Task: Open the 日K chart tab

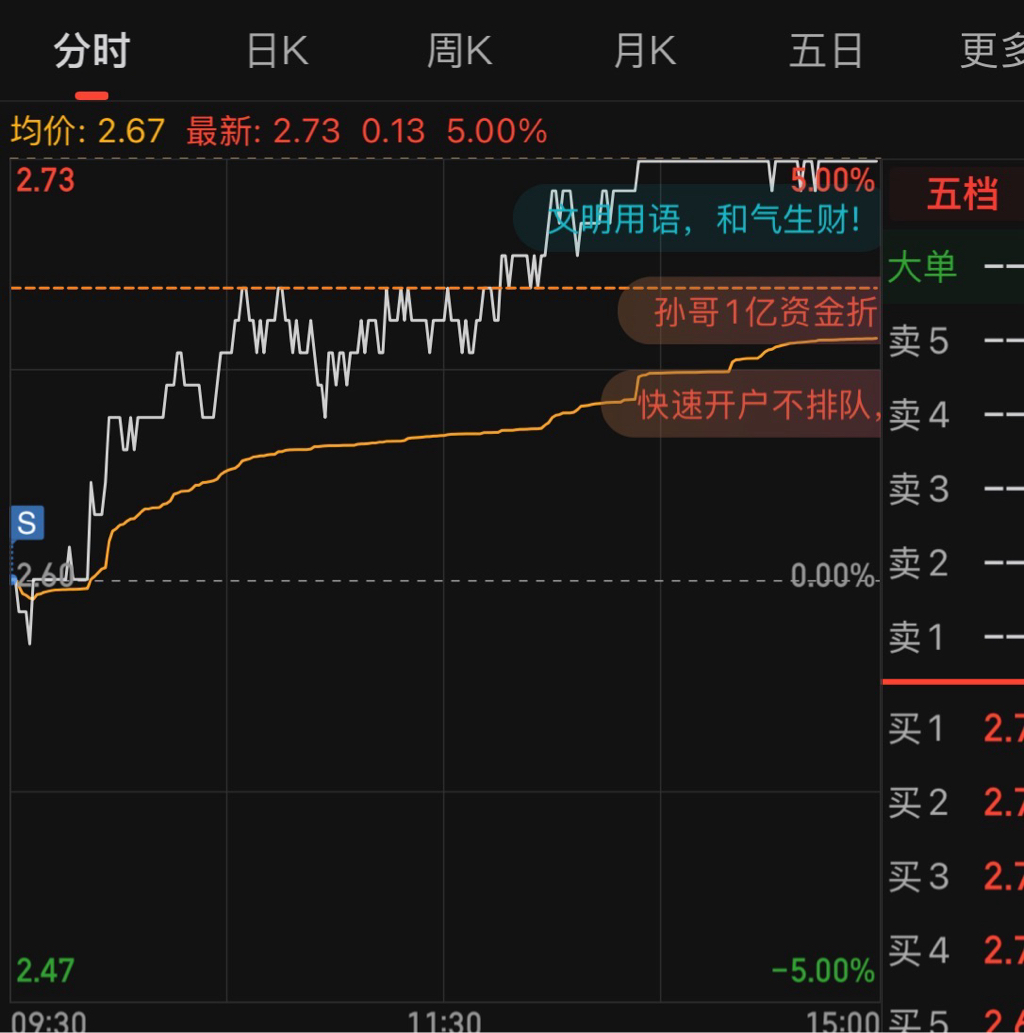Action: (x=277, y=51)
